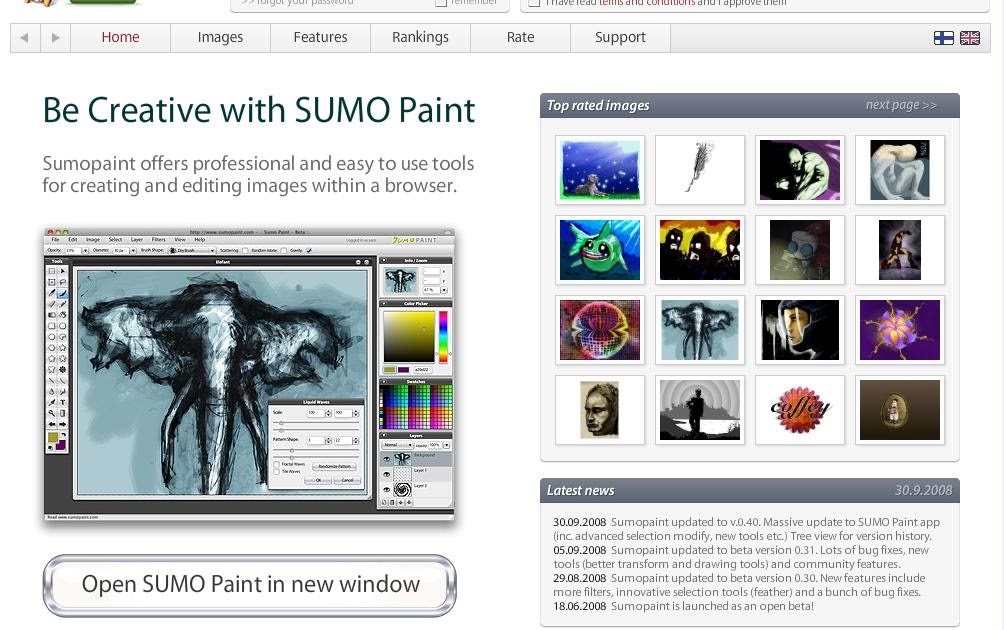Open the Filters menu in Sumo Paint

click(x=158, y=239)
